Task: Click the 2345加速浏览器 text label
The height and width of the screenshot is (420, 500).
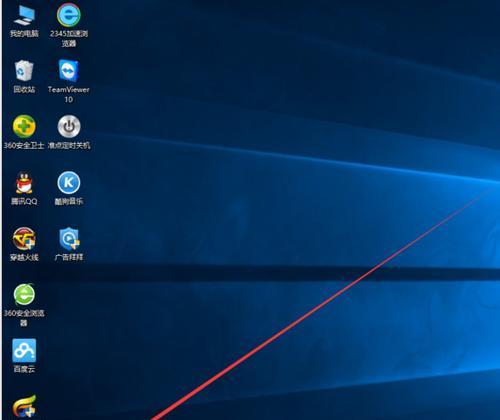Action: [x=69, y=38]
